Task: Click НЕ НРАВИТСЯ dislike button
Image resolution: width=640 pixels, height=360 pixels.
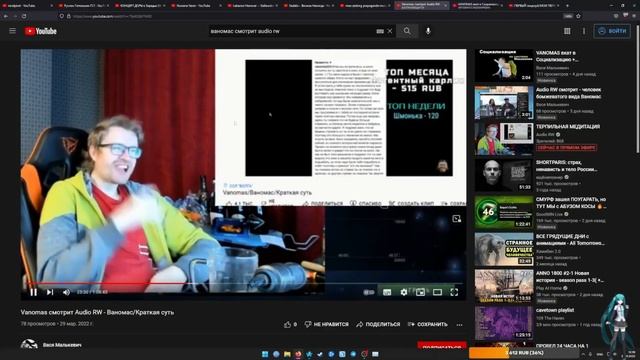Action: (327, 324)
